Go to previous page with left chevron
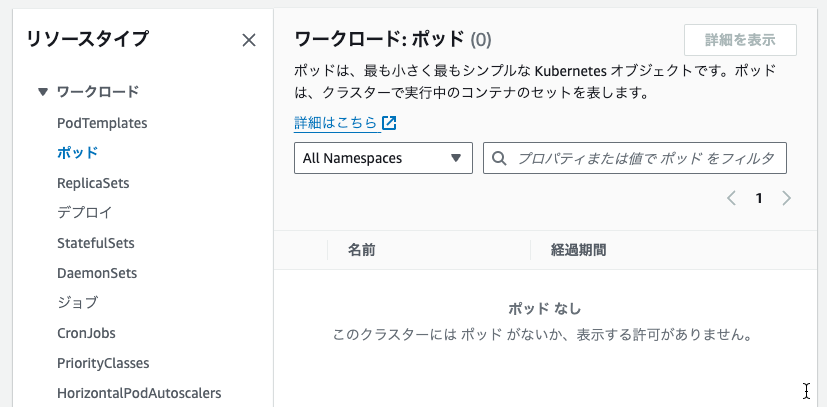The image size is (827, 407). coord(731,198)
